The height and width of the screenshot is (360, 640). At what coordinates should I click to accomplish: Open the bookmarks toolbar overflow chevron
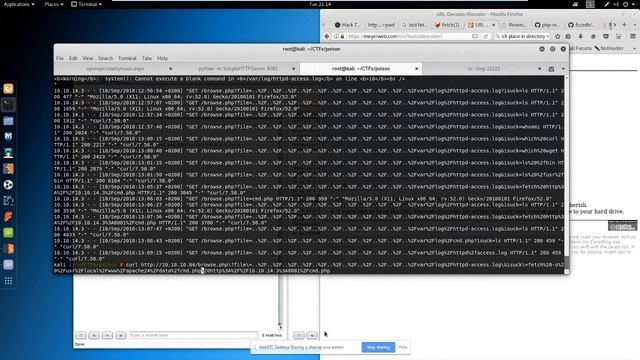tap(634, 48)
